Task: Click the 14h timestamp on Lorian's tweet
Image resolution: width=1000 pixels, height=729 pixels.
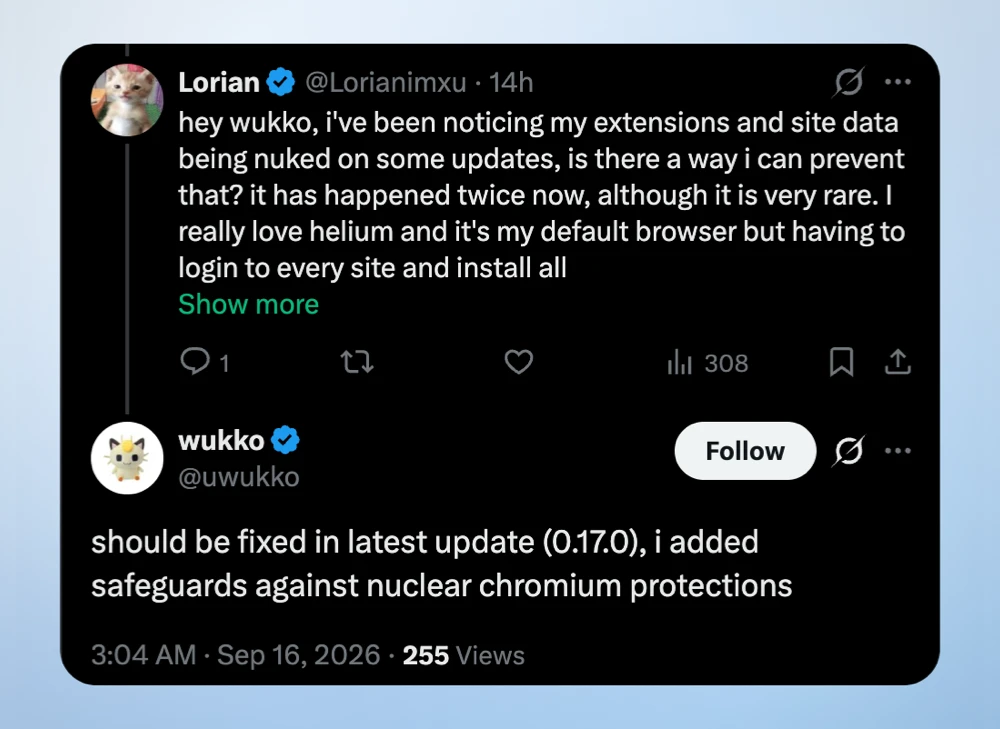Action: coord(511,83)
